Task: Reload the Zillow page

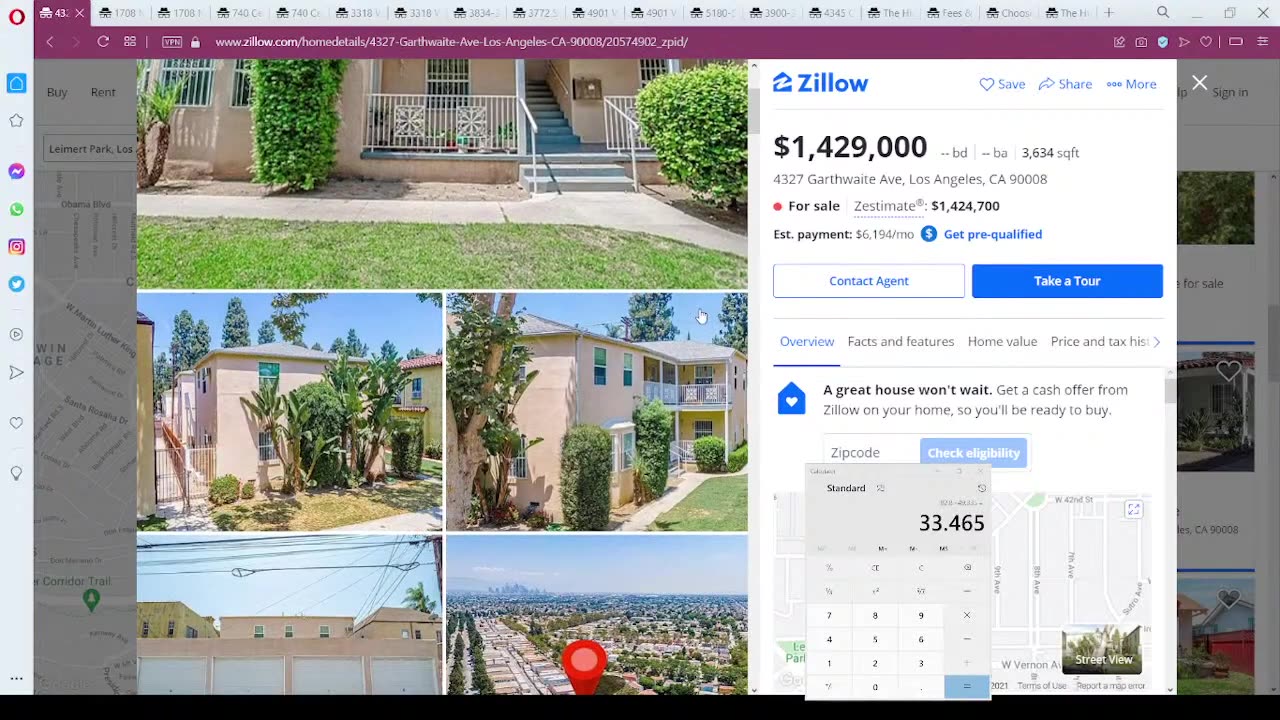Action: 103,42
